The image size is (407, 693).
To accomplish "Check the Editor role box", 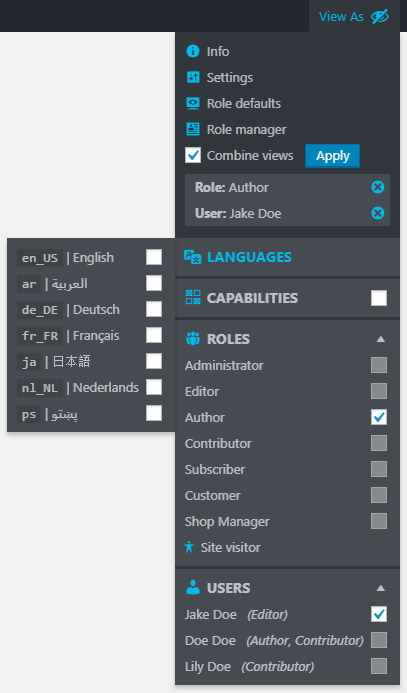I will [x=379, y=391].
